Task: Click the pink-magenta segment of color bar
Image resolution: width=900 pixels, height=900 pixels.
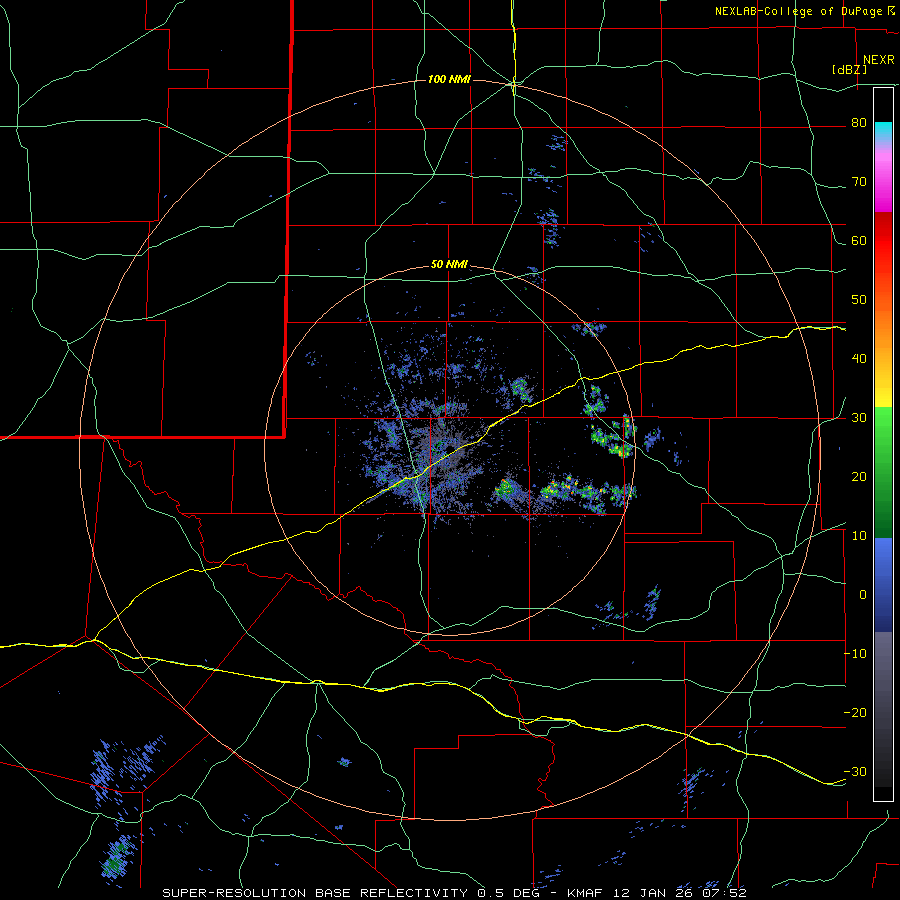Action: pyautogui.click(x=883, y=179)
